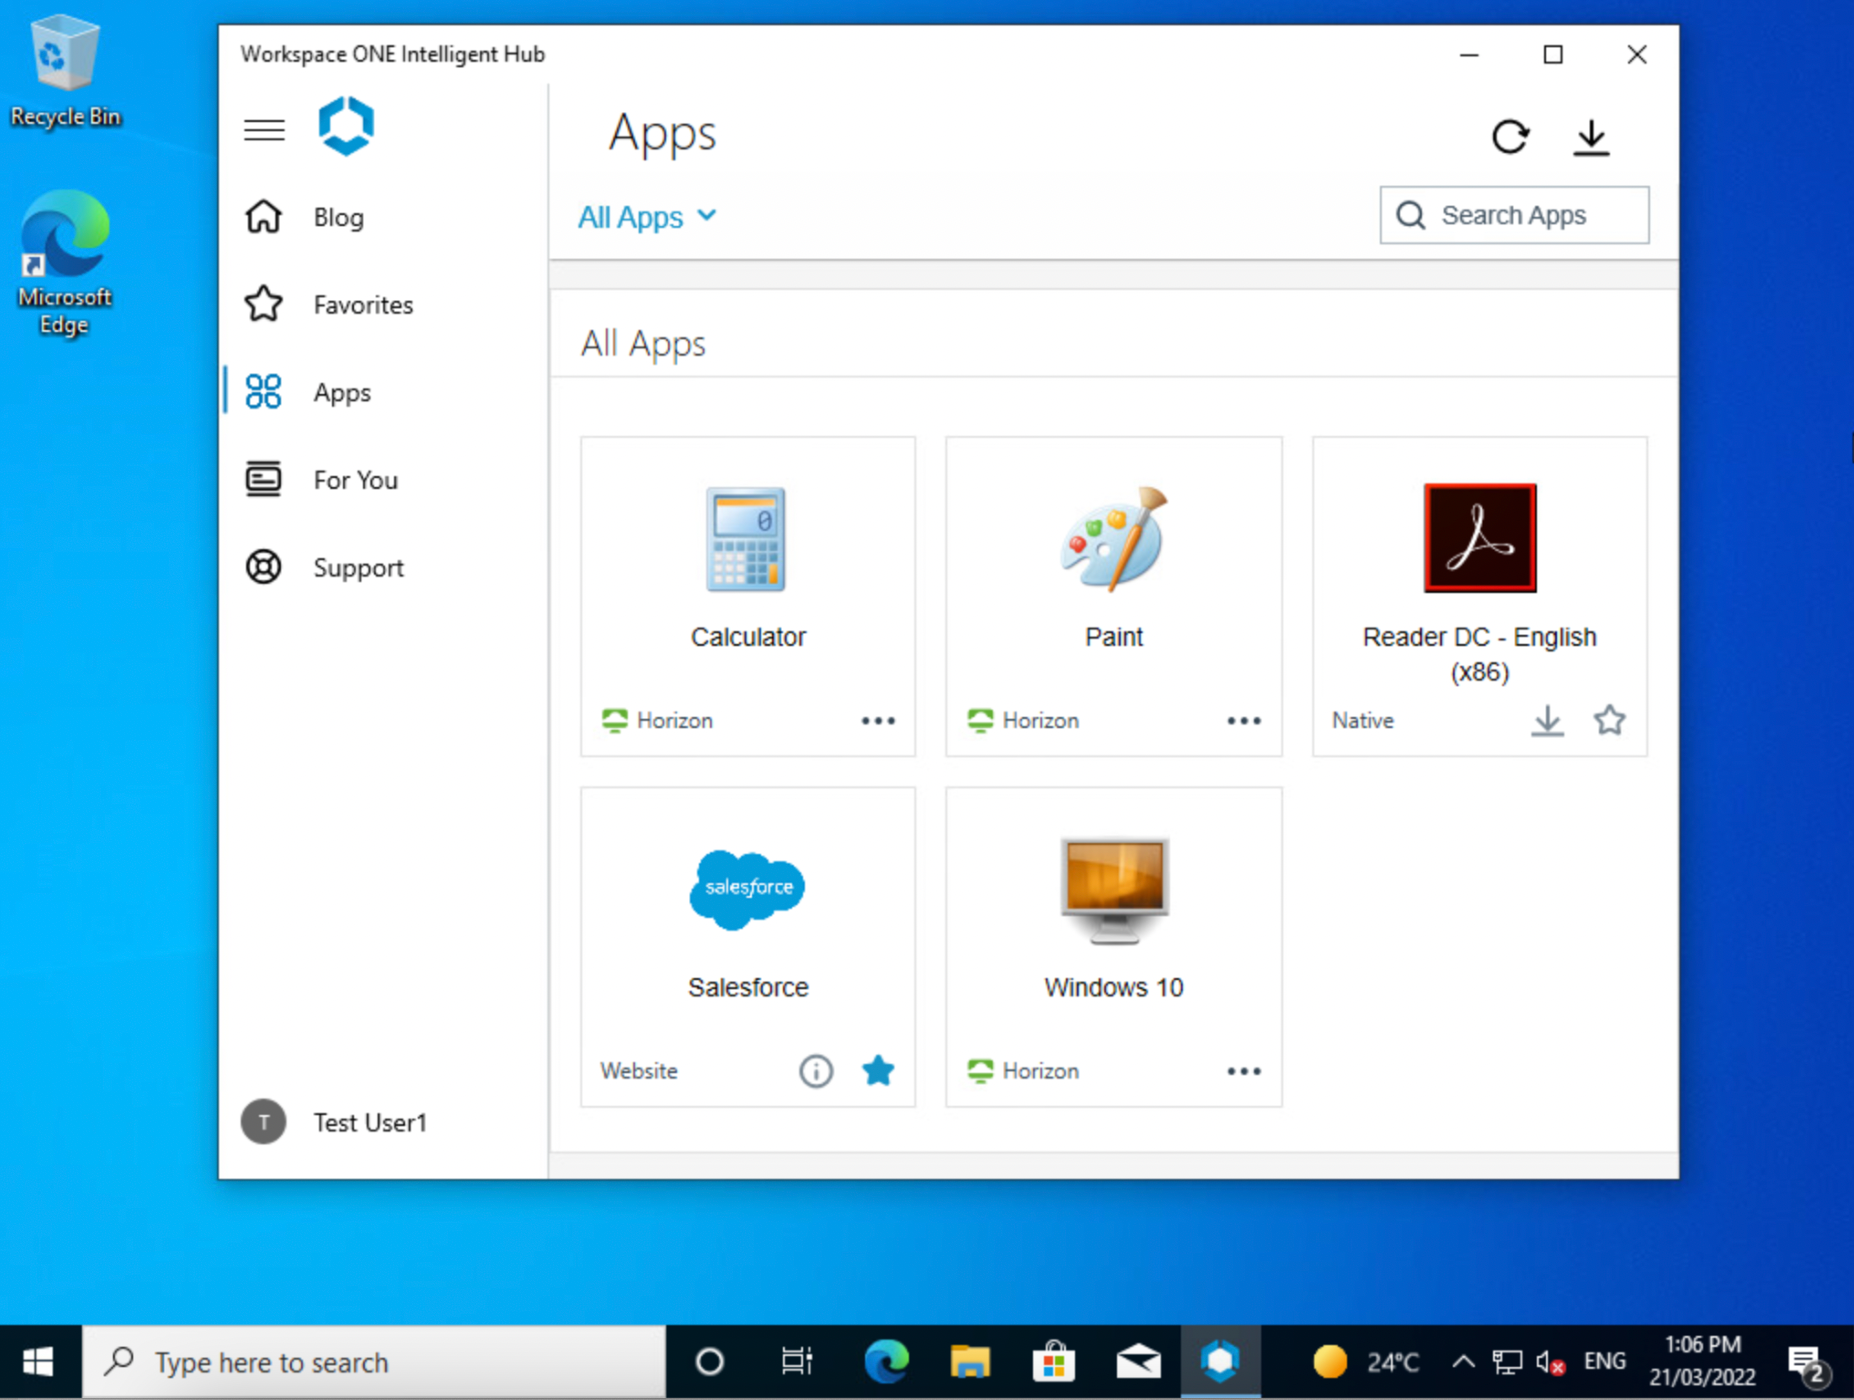Open the Calculator app tile icon
The image size is (1854, 1400).
pyautogui.click(x=747, y=540)
